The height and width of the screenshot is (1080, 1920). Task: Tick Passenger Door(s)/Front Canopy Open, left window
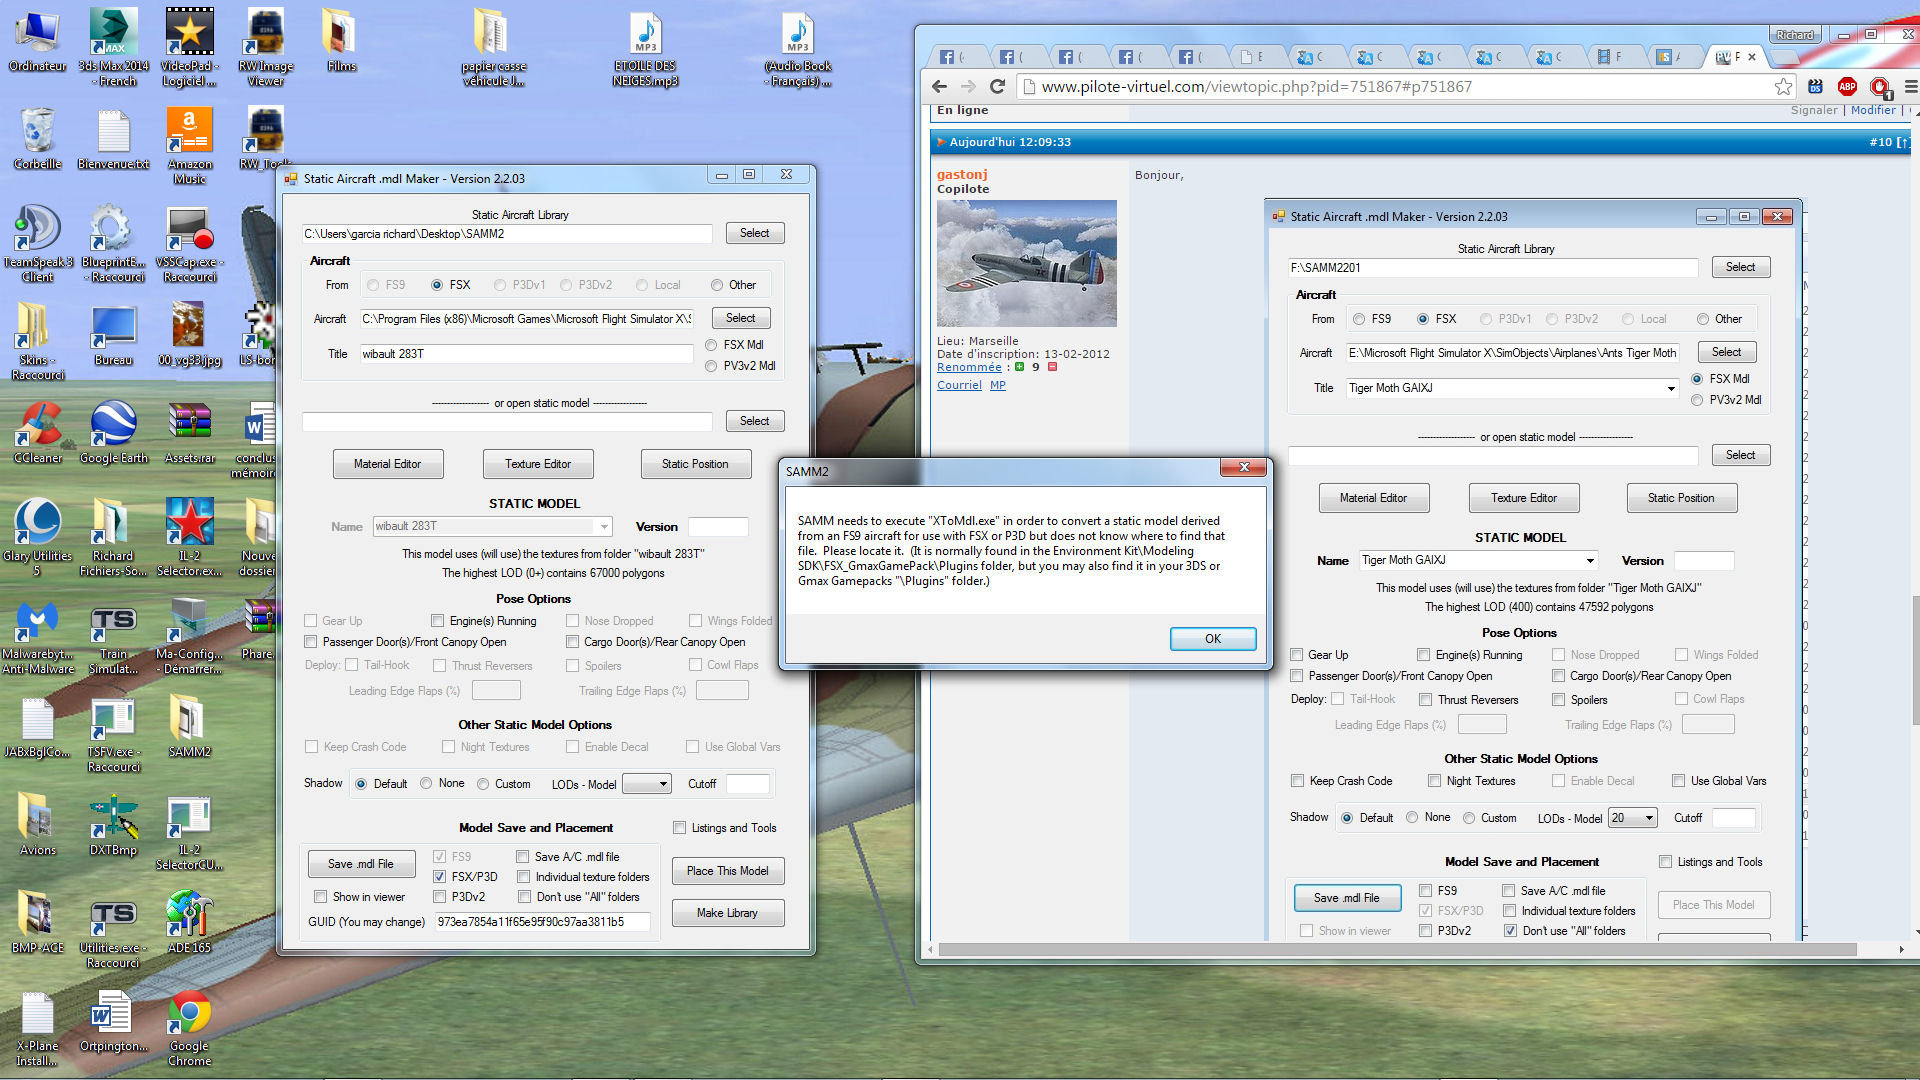310,642
